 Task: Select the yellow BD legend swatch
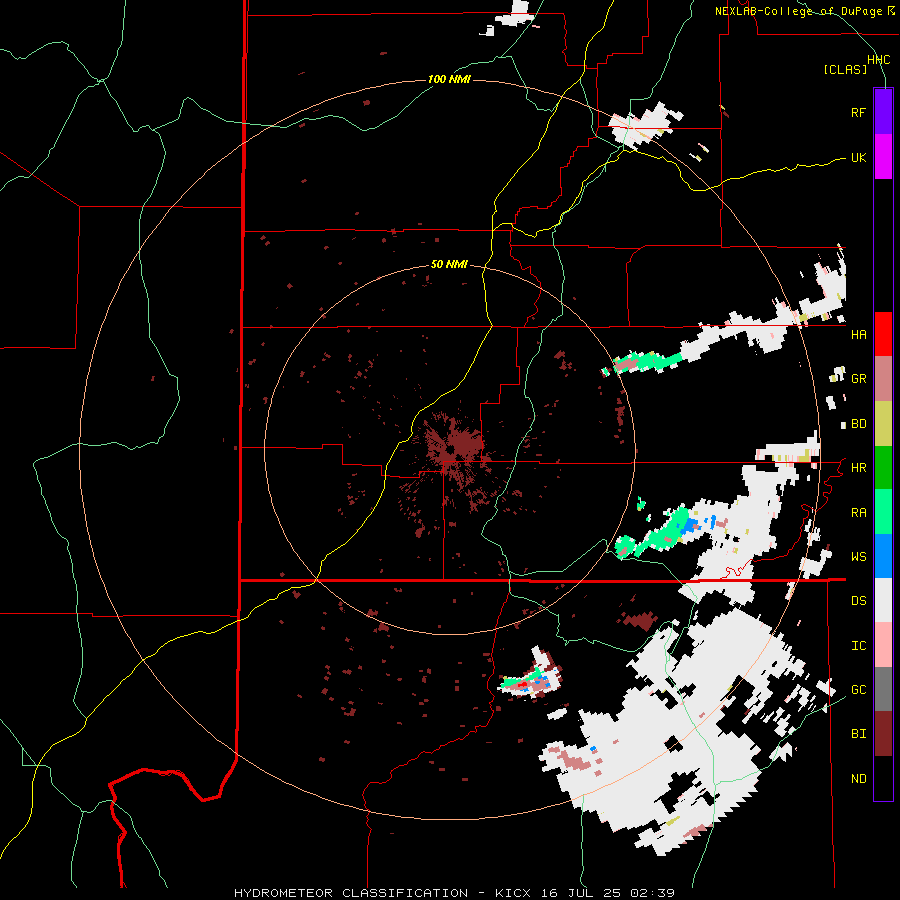pos(883,423)
